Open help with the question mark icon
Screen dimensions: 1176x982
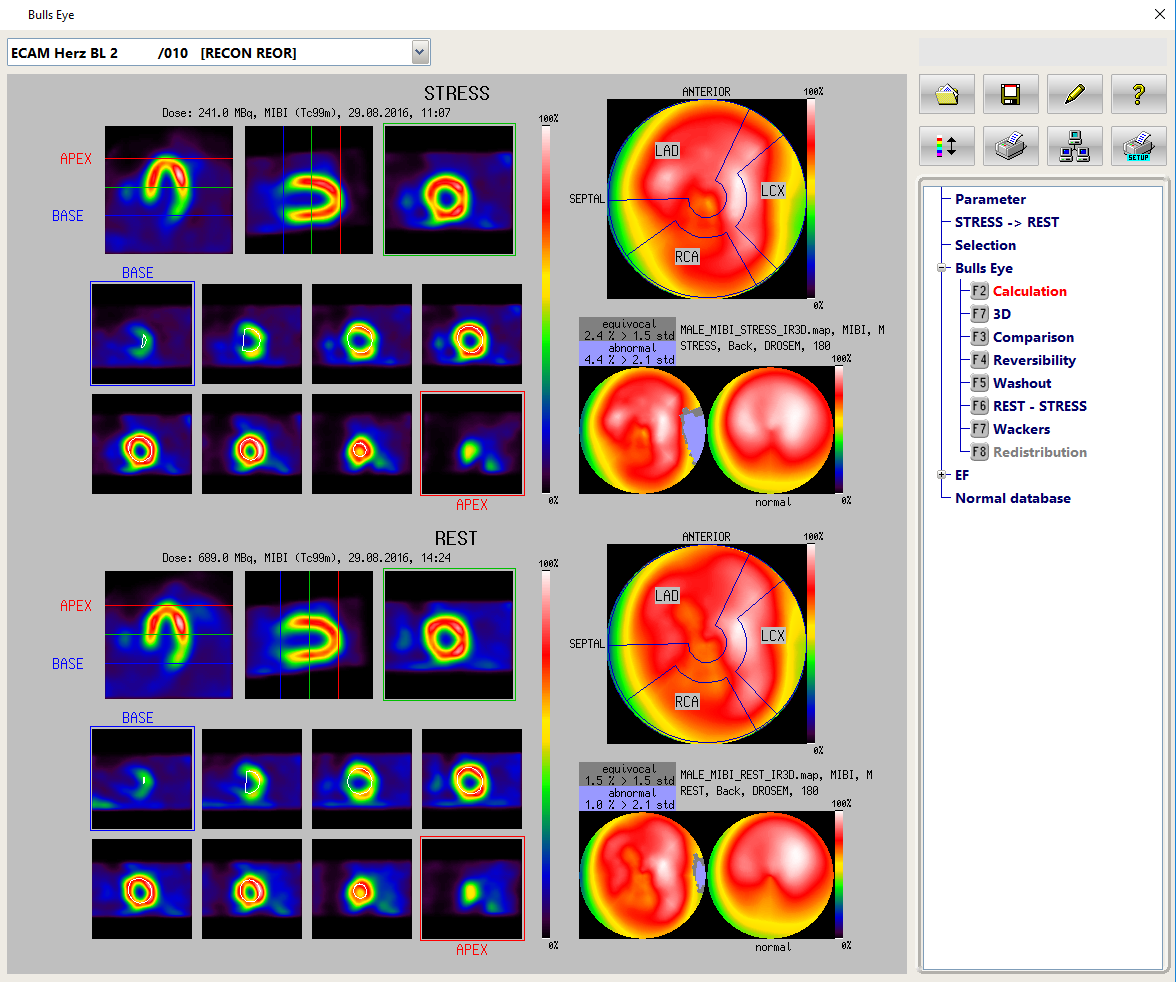[x=1138, y=94]
